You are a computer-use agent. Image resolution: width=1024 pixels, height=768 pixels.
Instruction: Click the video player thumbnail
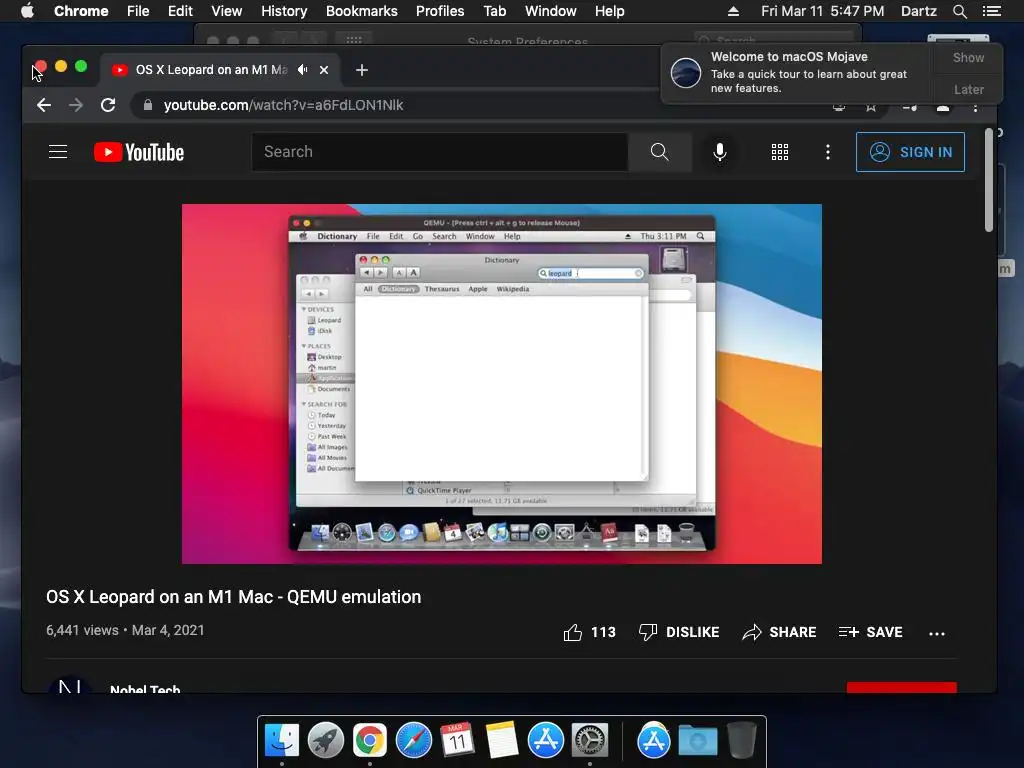[502, 384]
